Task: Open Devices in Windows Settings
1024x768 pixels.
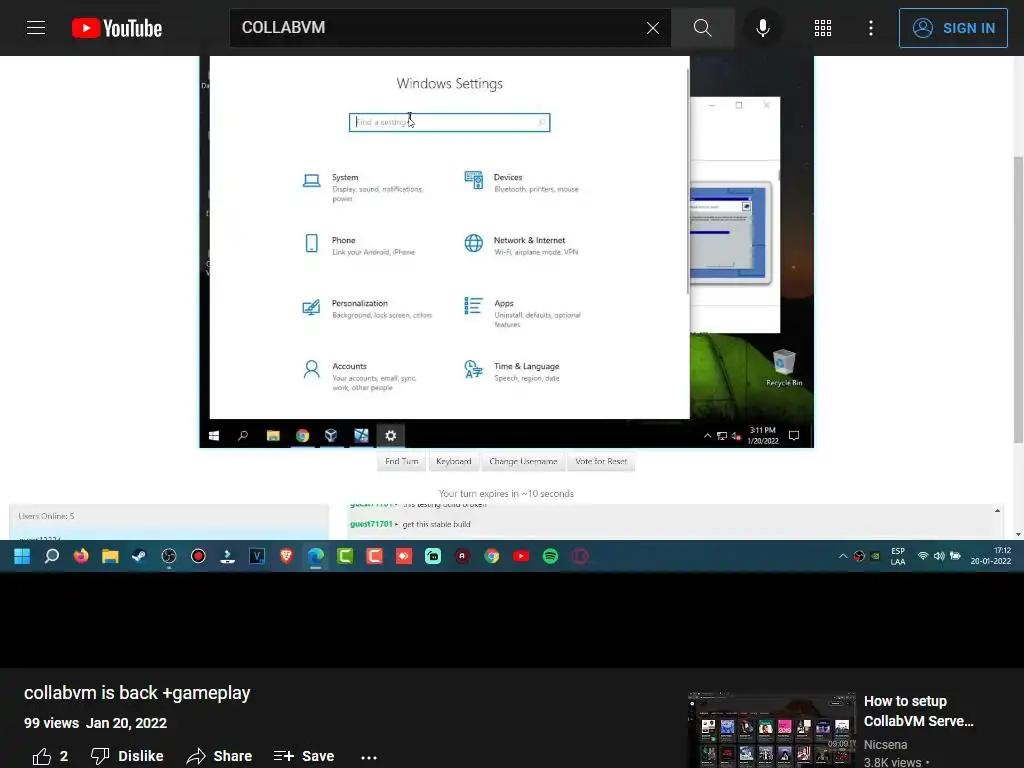Action: [x=521, y=183]
